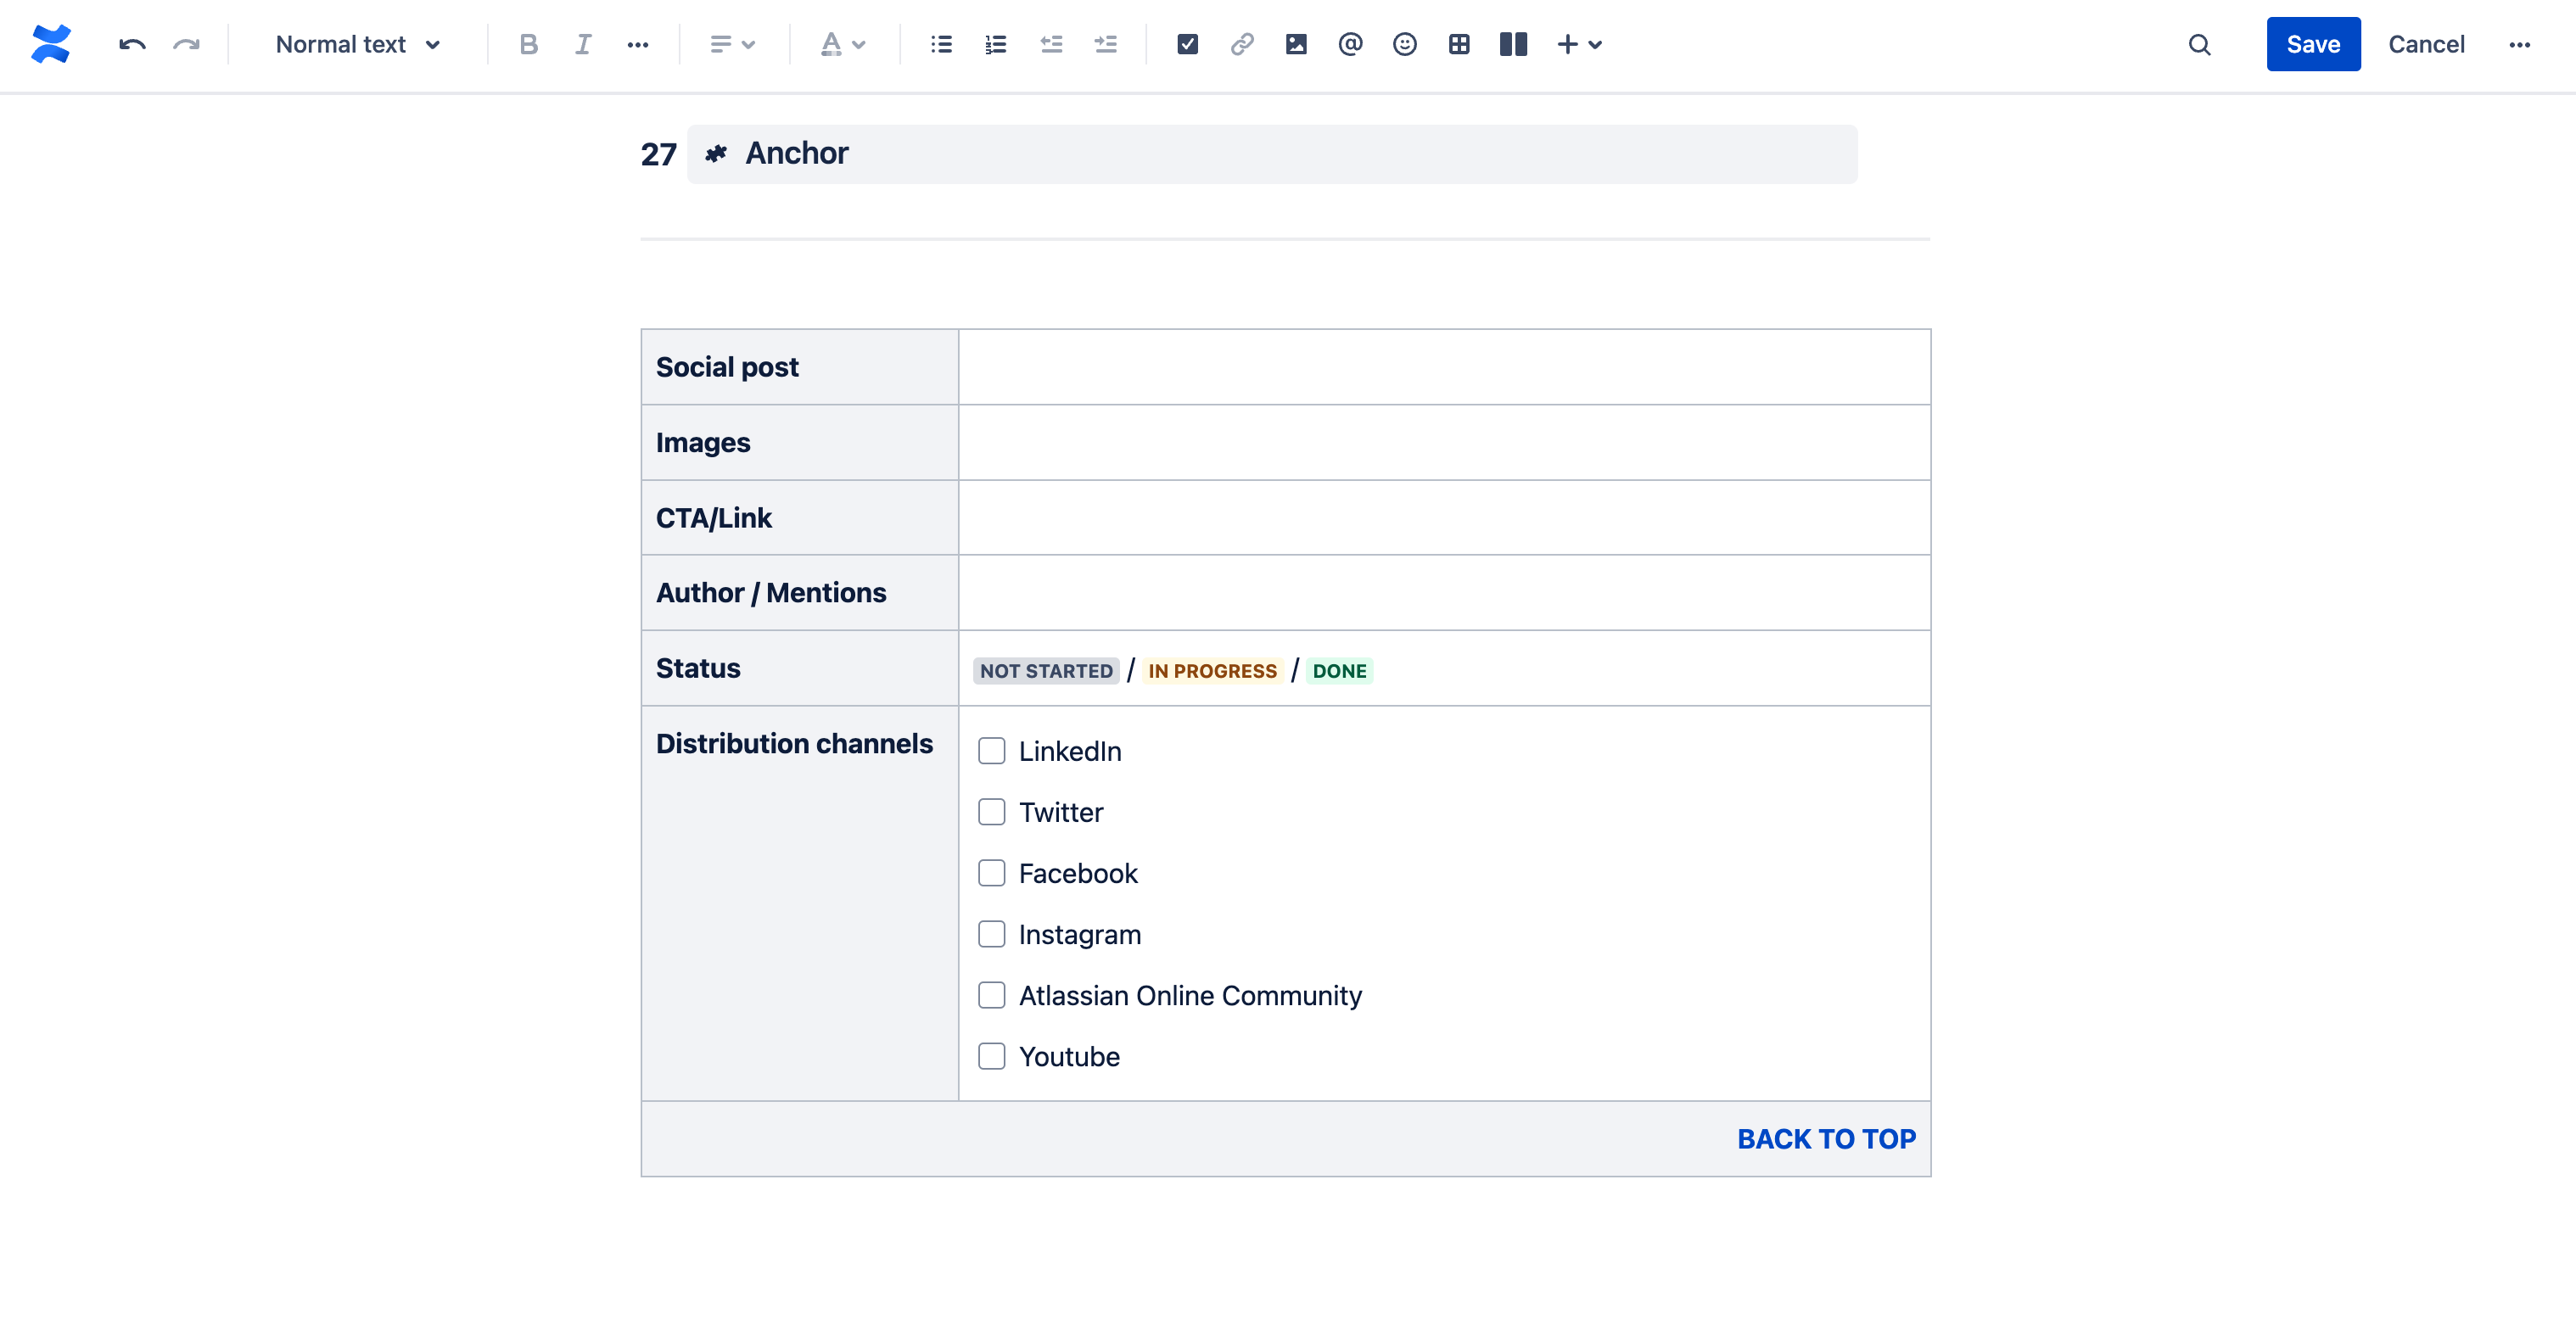Check the Twitter checkbox

click(x=991, y=812)
